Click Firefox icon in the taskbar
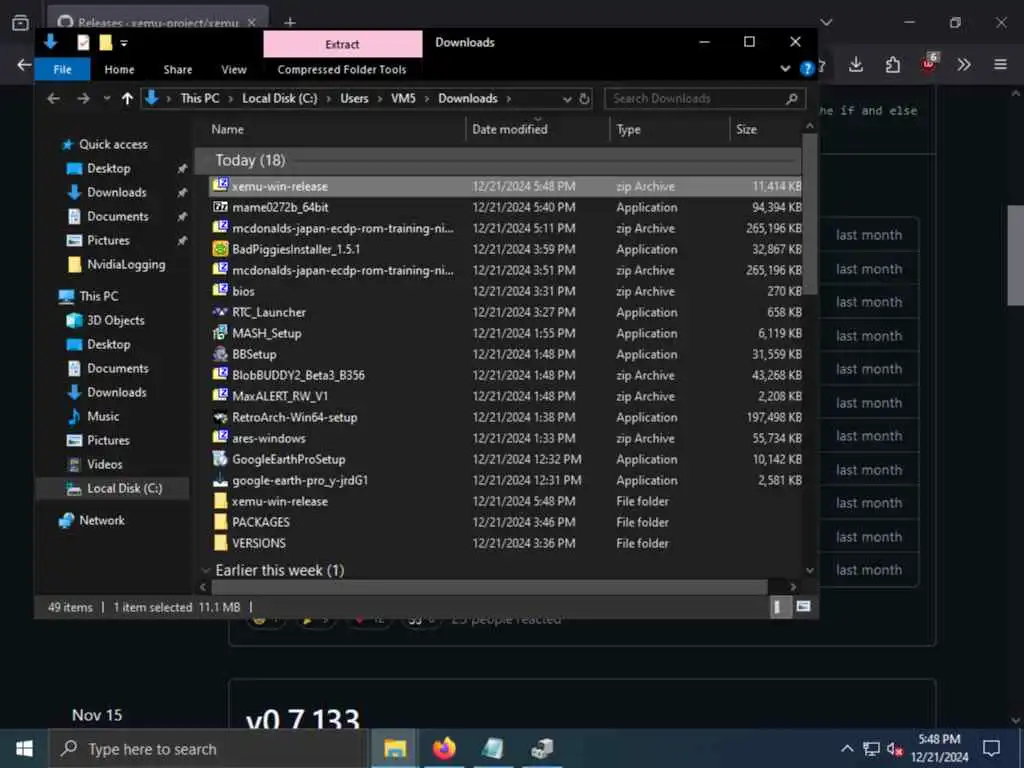 (443, 748)
